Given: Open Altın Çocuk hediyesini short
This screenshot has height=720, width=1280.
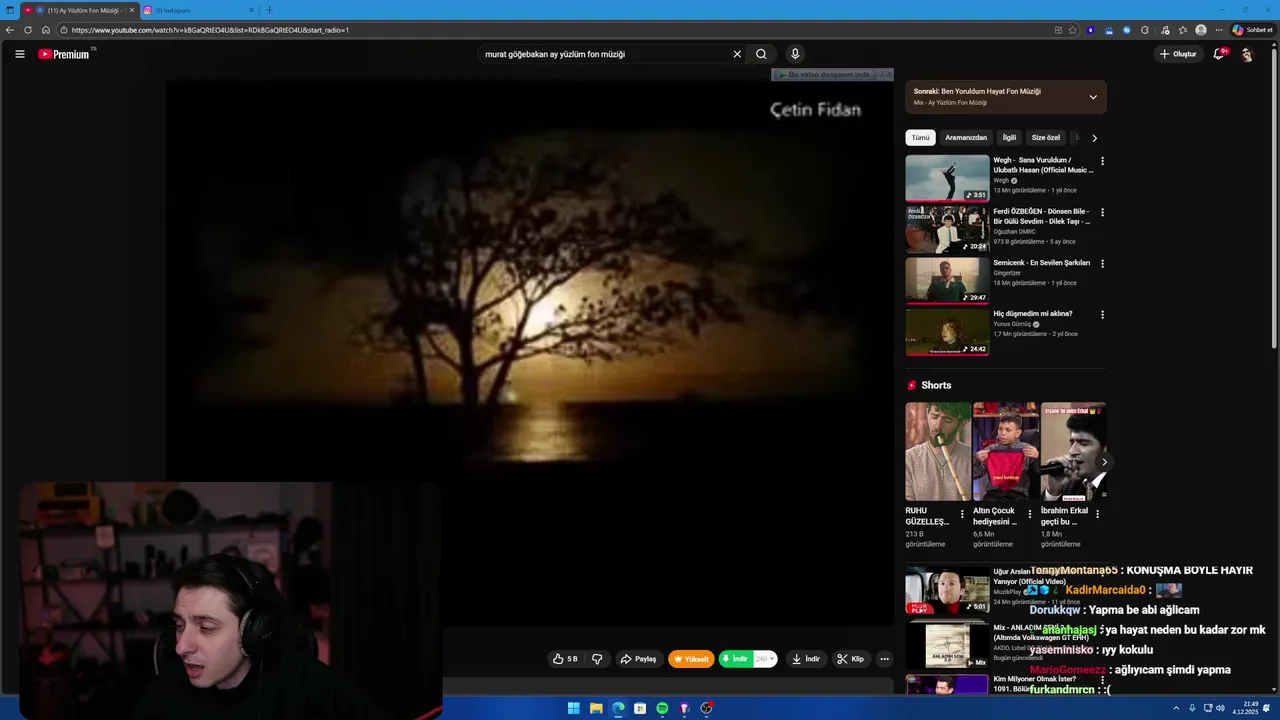Looking at the screenshot, I should tap(1005, 452).
